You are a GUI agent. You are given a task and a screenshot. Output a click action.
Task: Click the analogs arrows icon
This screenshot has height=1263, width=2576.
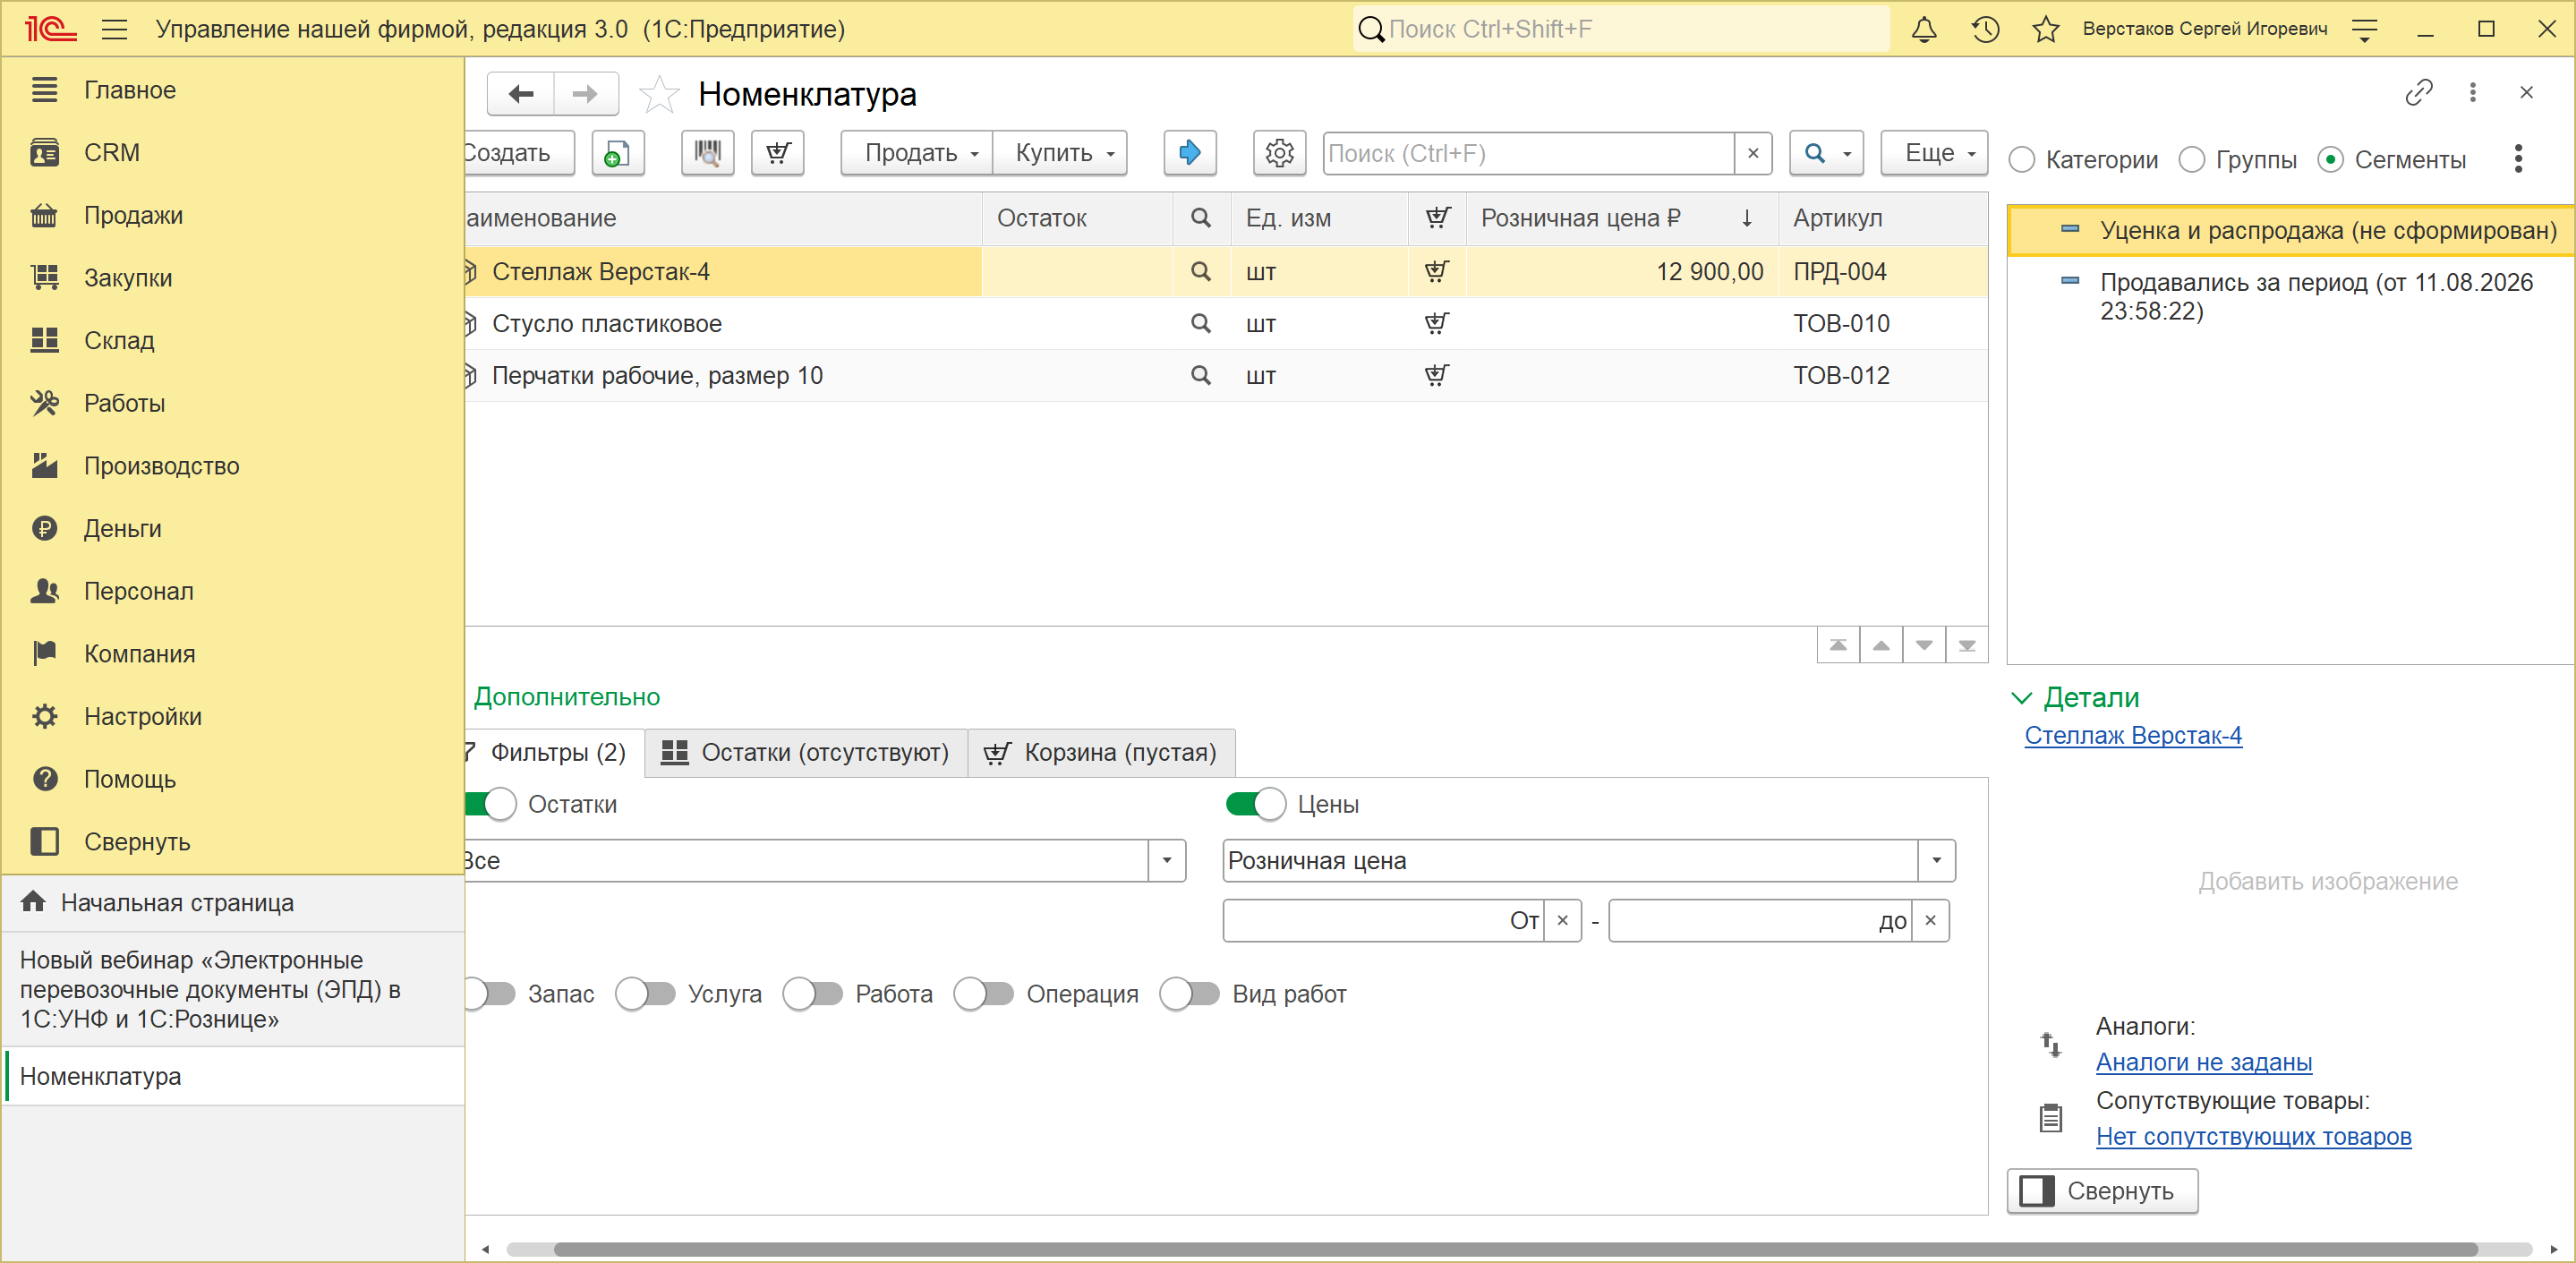[2050, 1045]
